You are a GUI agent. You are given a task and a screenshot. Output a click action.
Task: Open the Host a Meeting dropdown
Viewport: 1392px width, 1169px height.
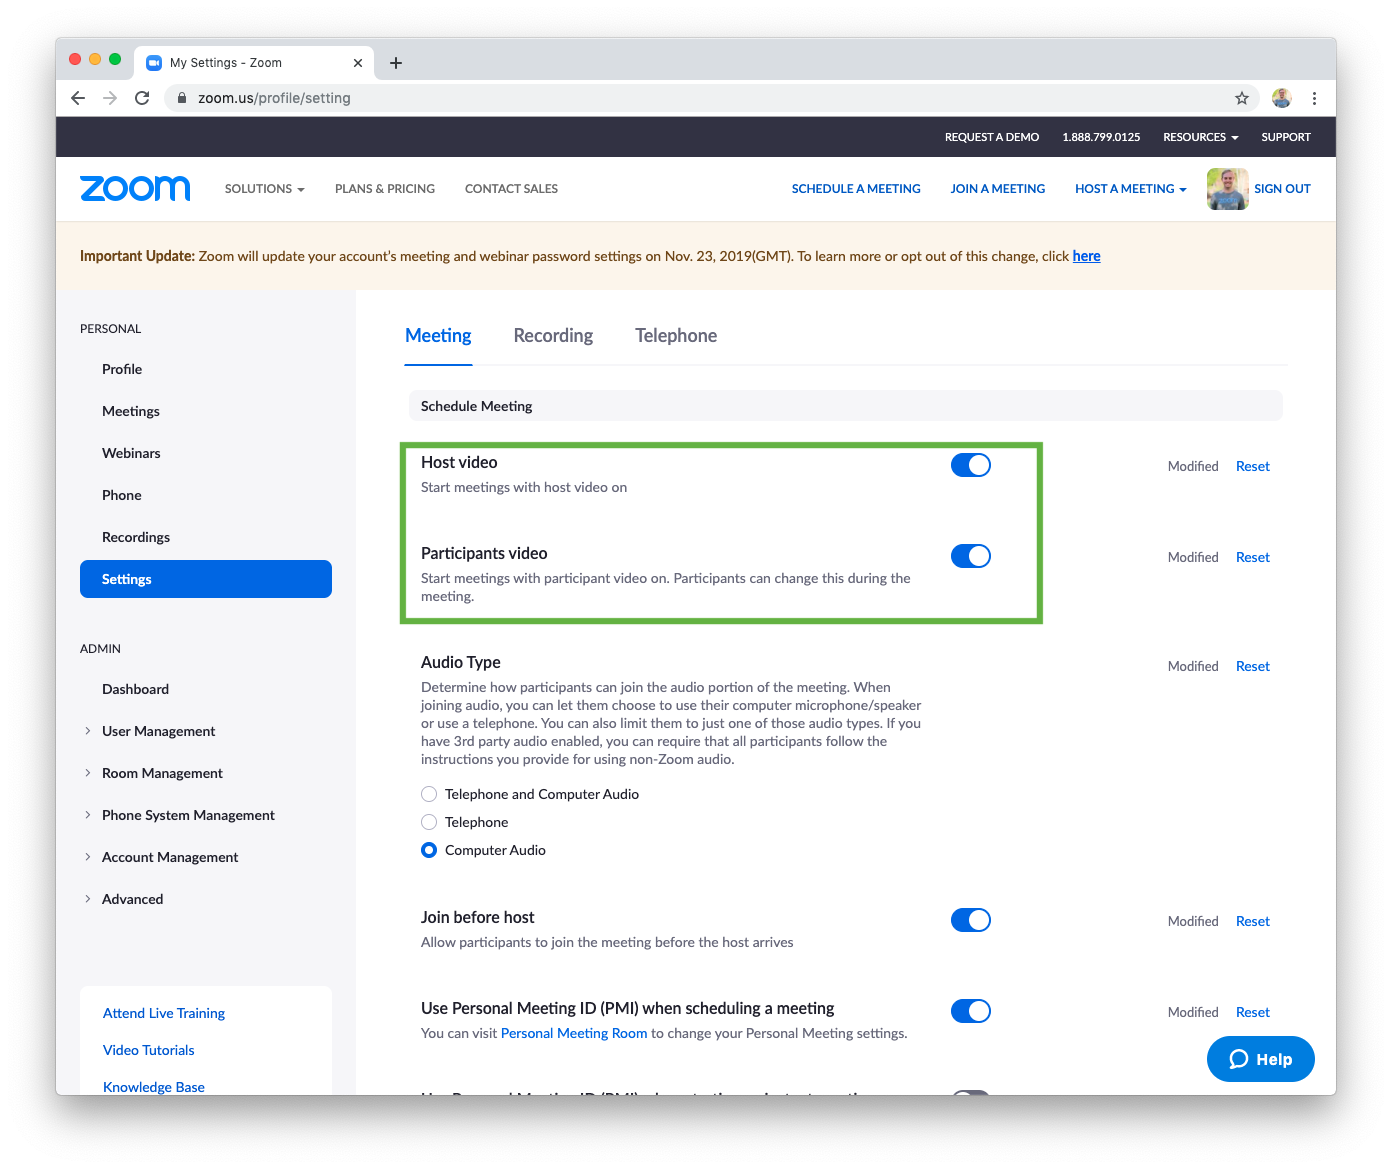pyautogui.click(x=1130, y=189)
